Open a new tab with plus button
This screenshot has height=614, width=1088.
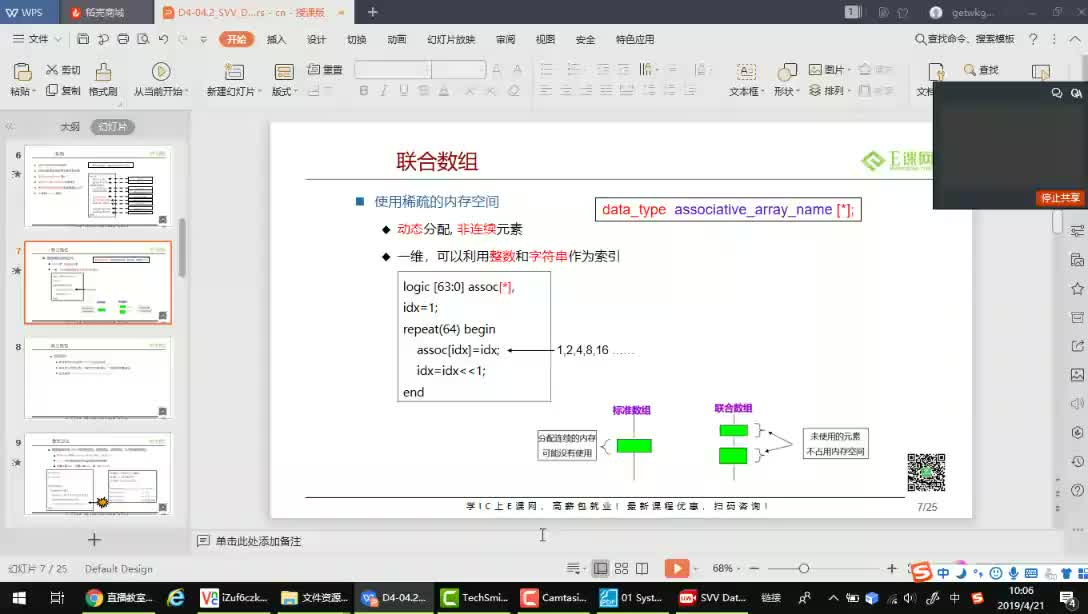pyautogui.click(x=373, y=12)
